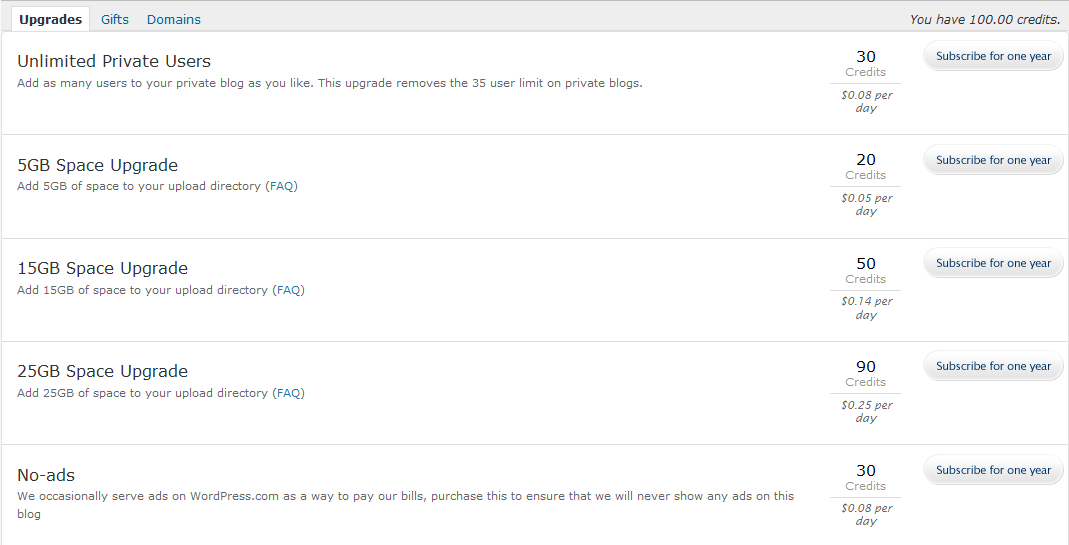
Task: Click the '5GB Space Upgrade' heading
Action: point(97,165)
